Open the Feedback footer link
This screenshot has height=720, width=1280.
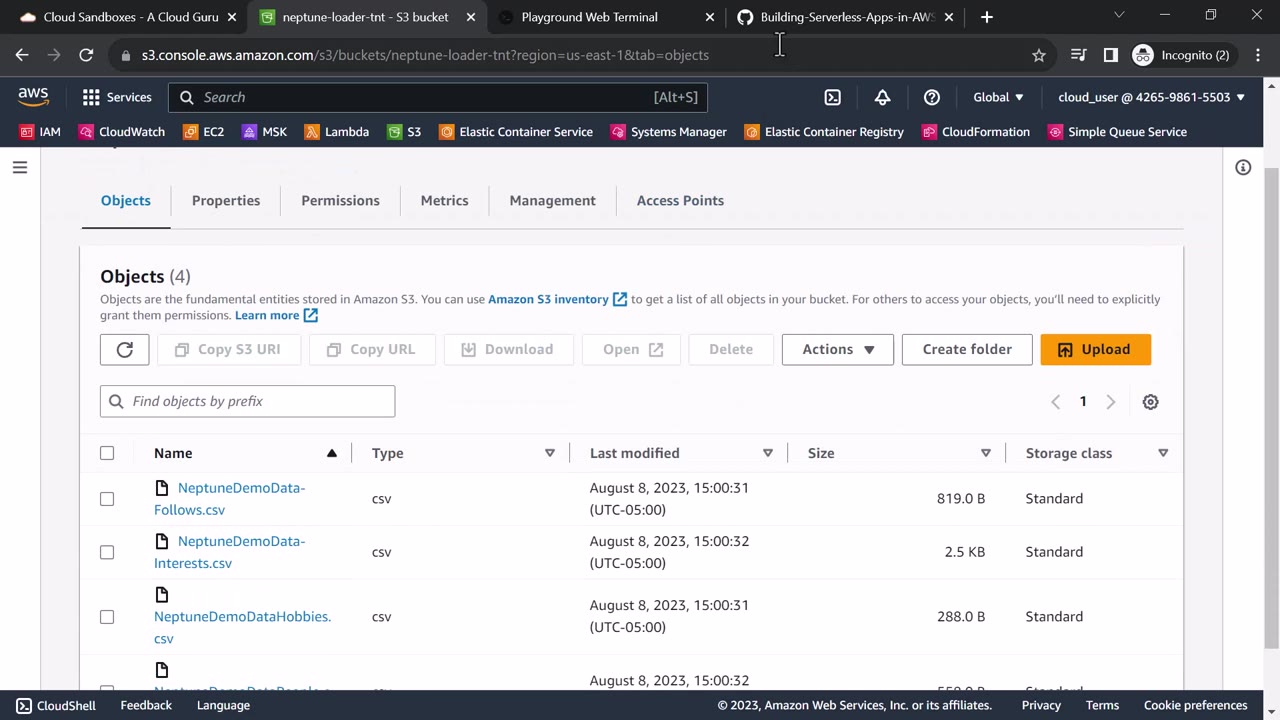(146, 705)
